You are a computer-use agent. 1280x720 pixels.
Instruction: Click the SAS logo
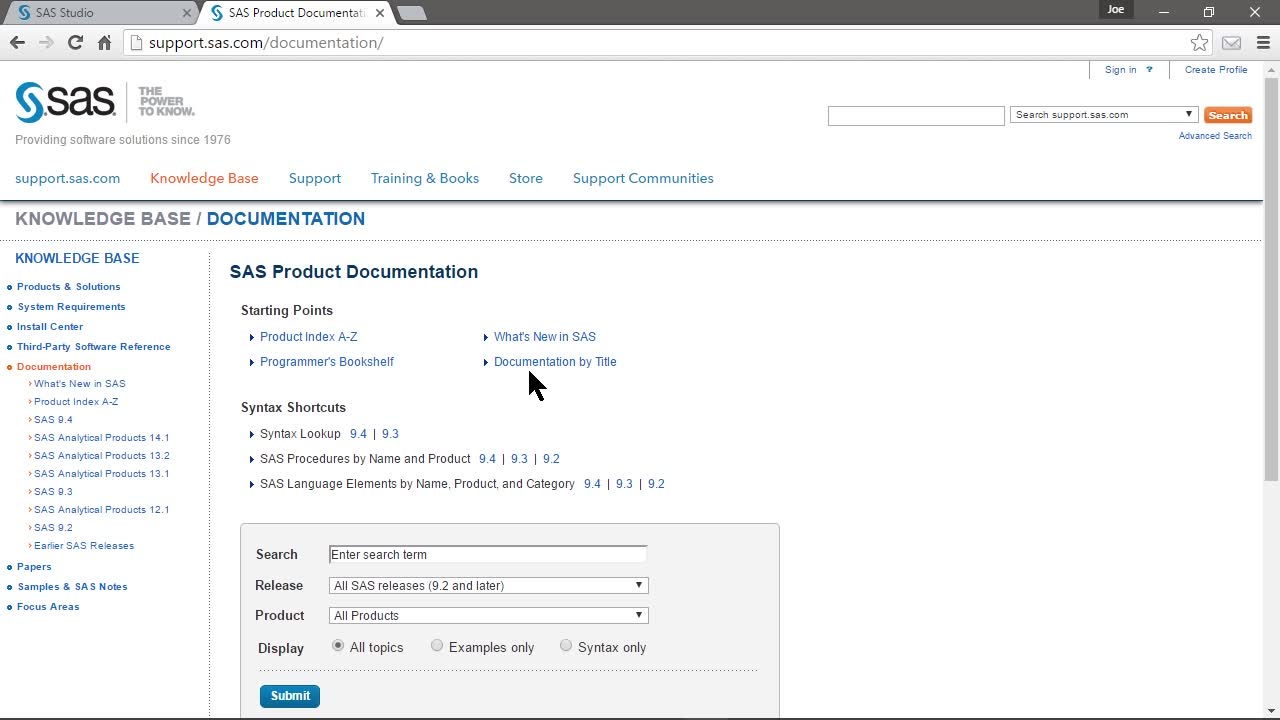click(65, 102)
